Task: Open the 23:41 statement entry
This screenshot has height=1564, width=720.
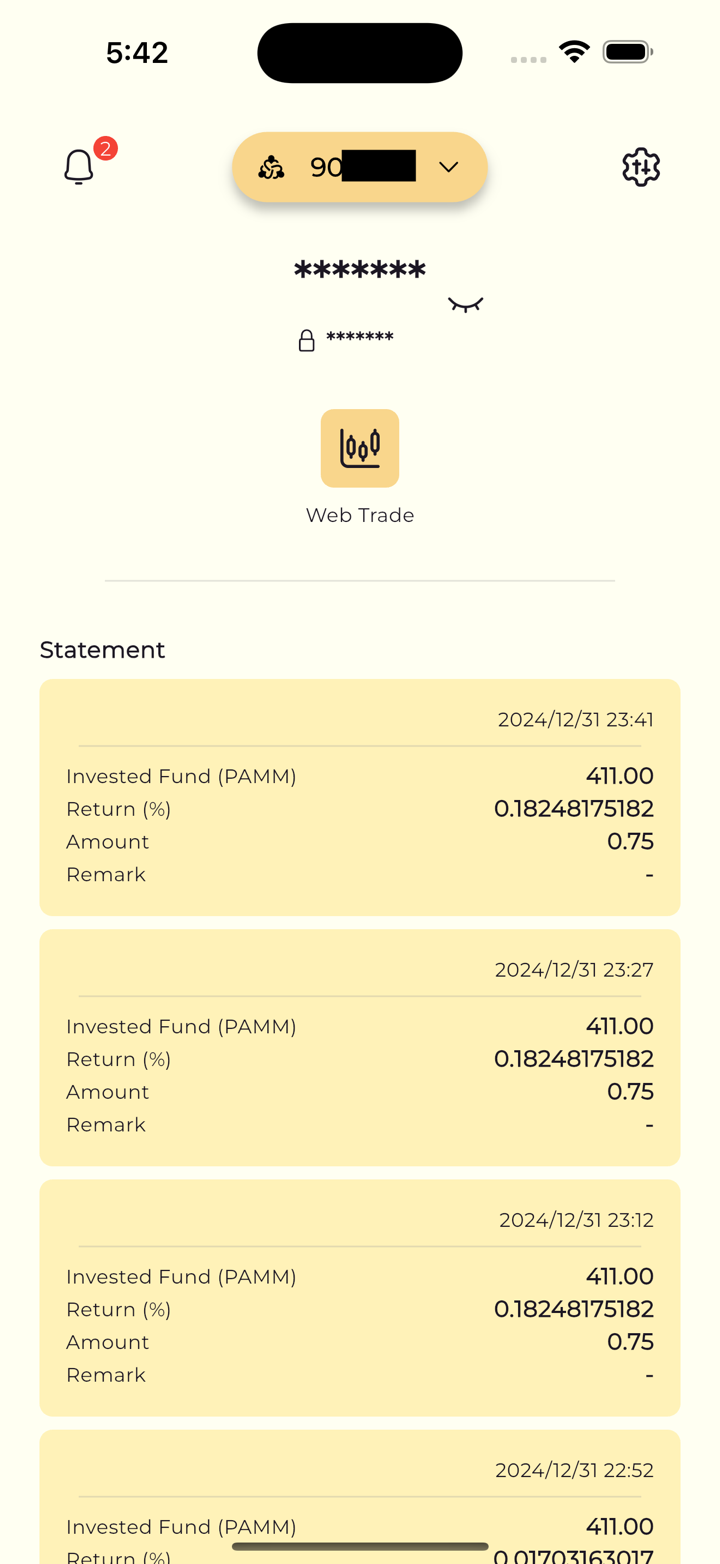Action: point(360,797)
